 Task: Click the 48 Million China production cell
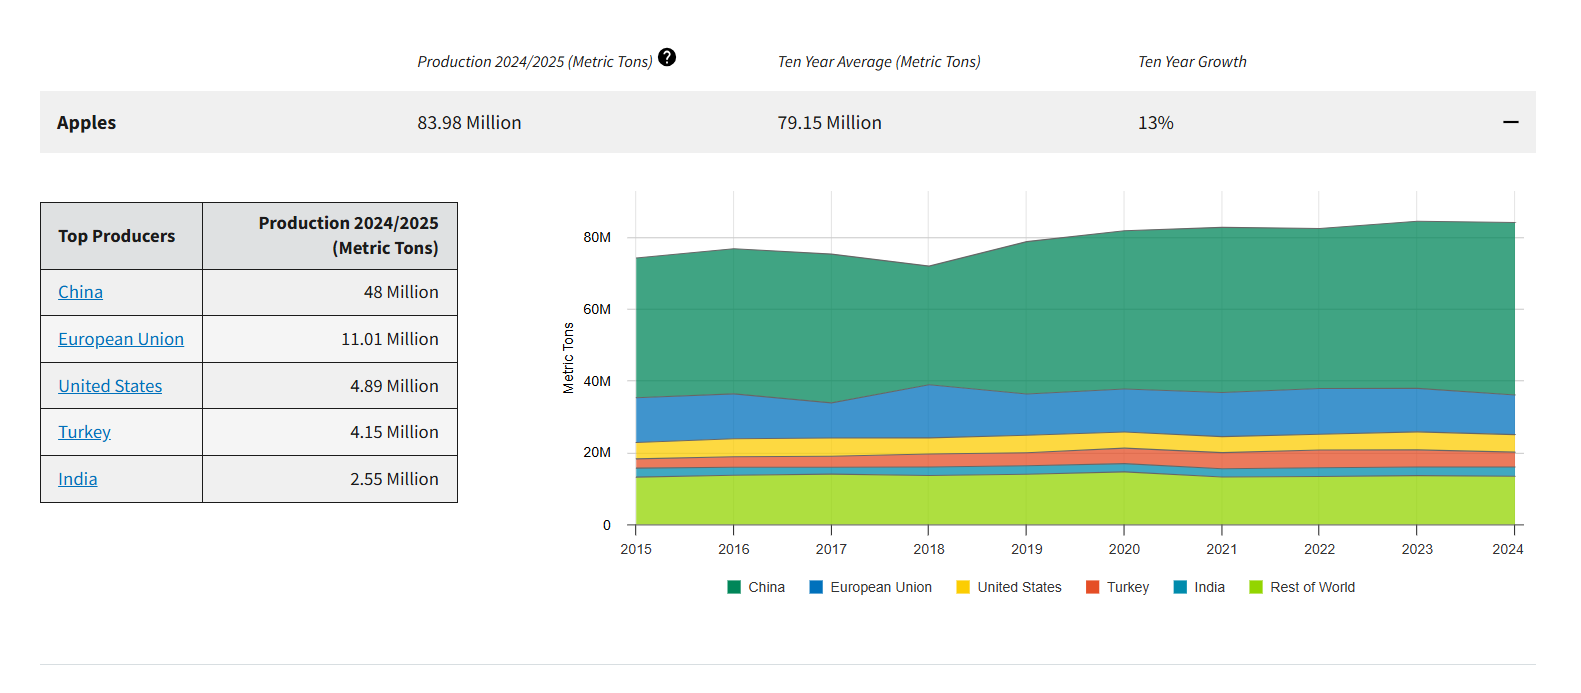(x=401, y=292)
